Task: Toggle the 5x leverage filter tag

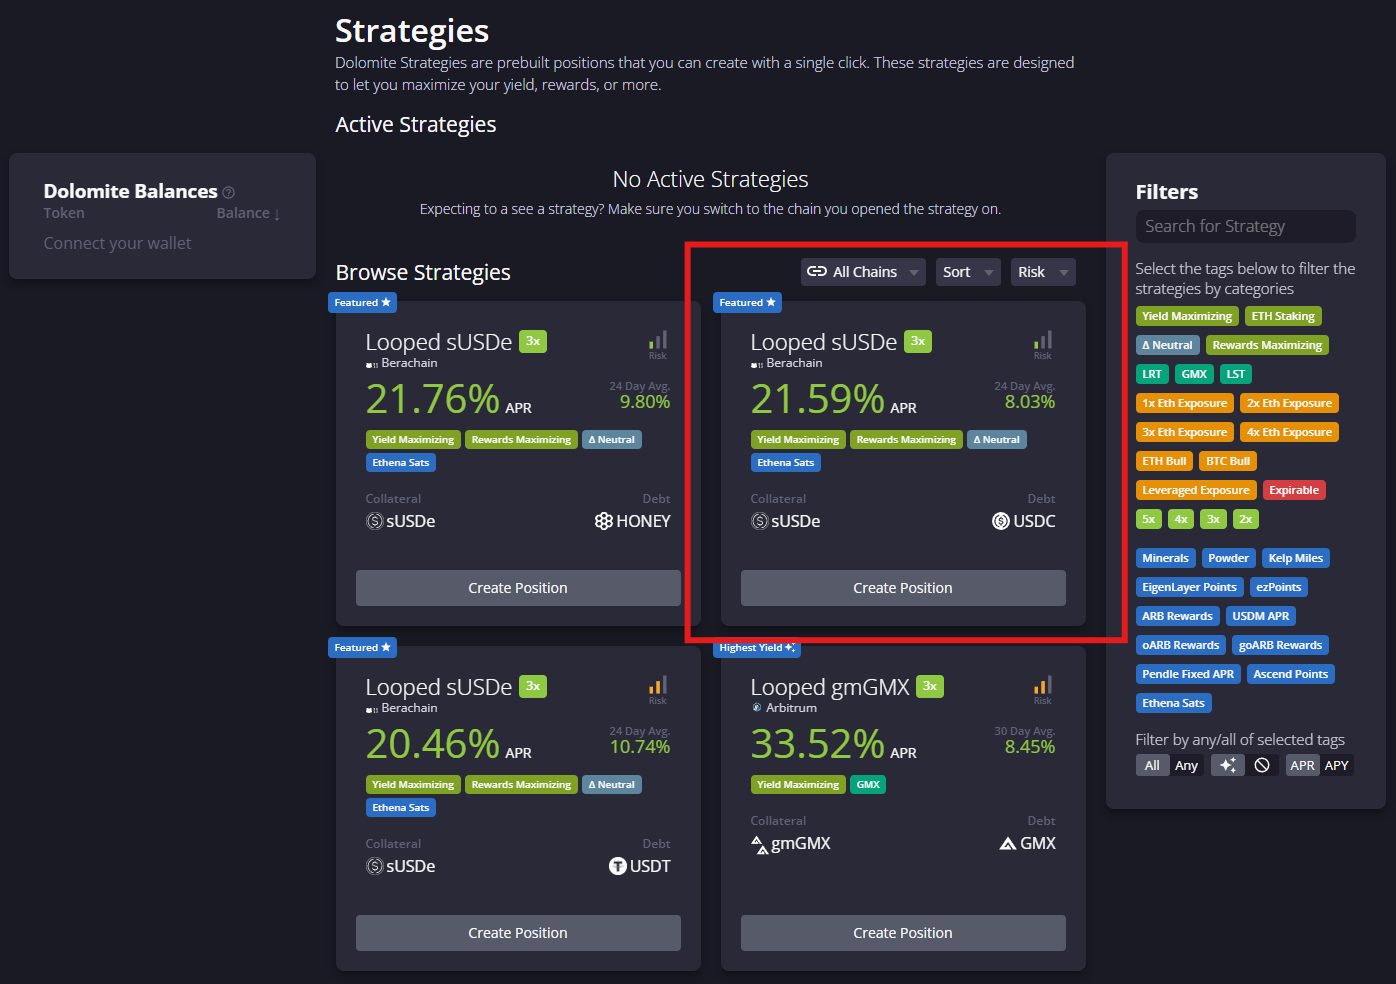Action: coord(1149,519)
